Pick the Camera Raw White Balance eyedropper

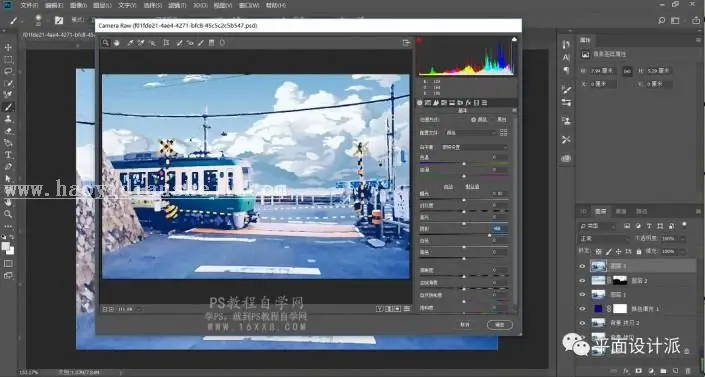[x=130, y=43]
